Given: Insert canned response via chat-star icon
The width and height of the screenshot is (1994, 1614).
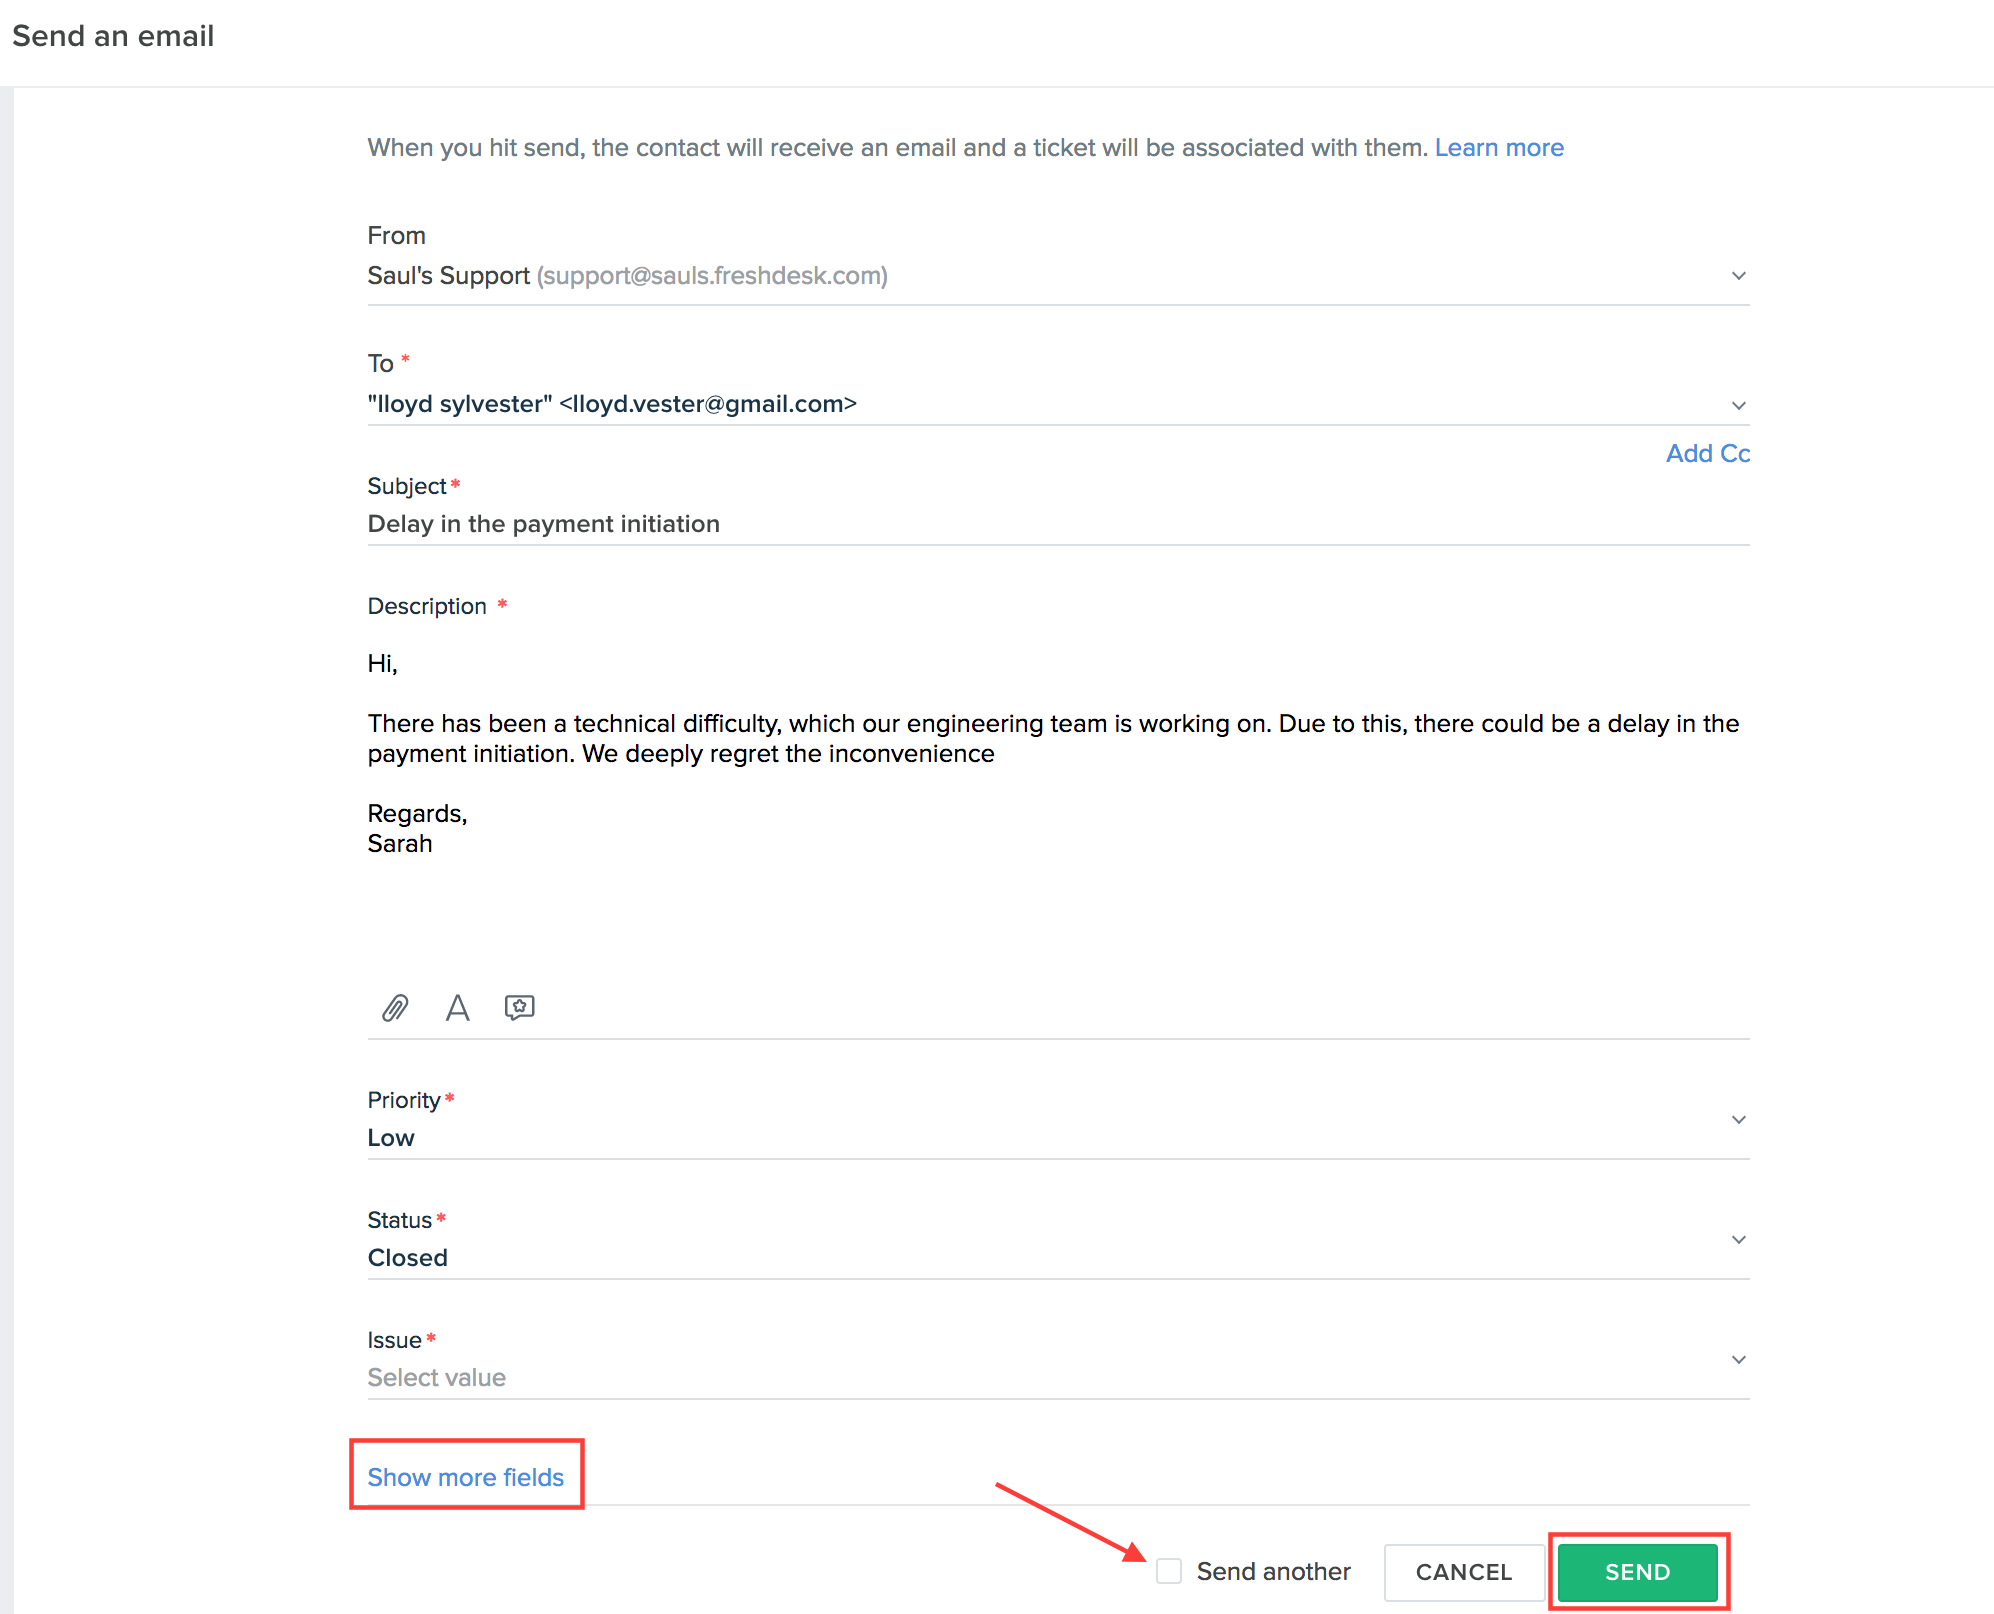Looking at the screenshot, I should tap(519, 1007).
